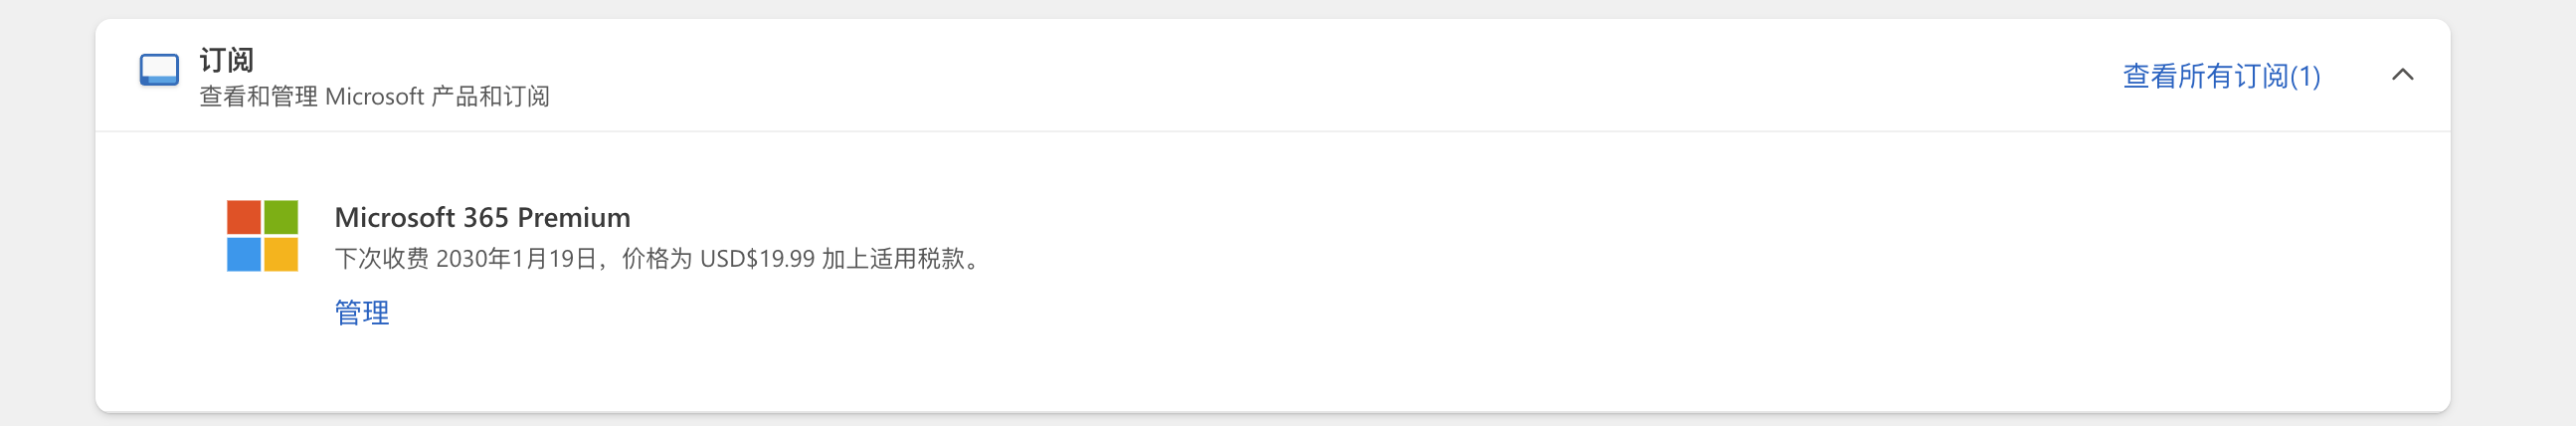This screenshot has width=2576, height=426.
Task: Click the 订阅 section heading
Action: point(227,60)
